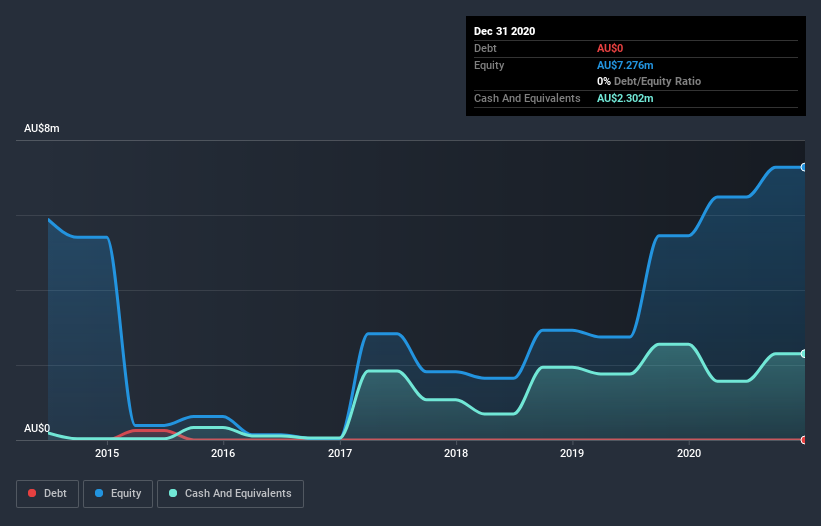Click the 2015 x-axis label
The image size is (821, 526).
click(x=107, y=453)
